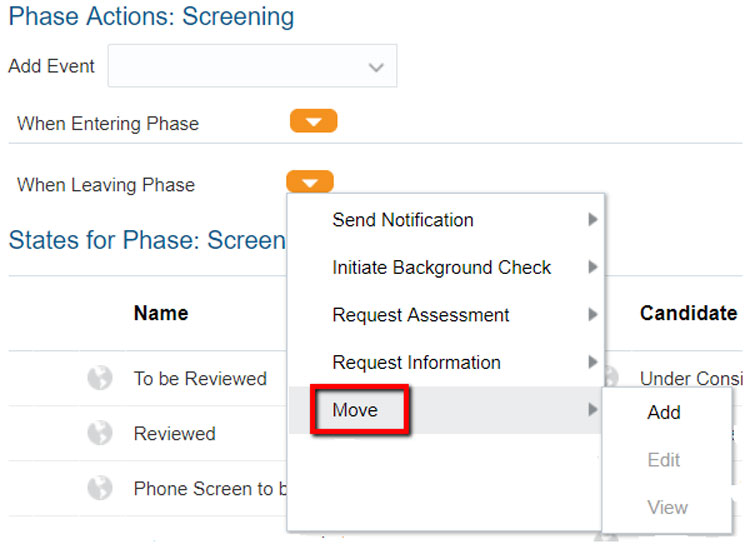
Task: Open the When Entering Phase actions menu
Action: 313,122
